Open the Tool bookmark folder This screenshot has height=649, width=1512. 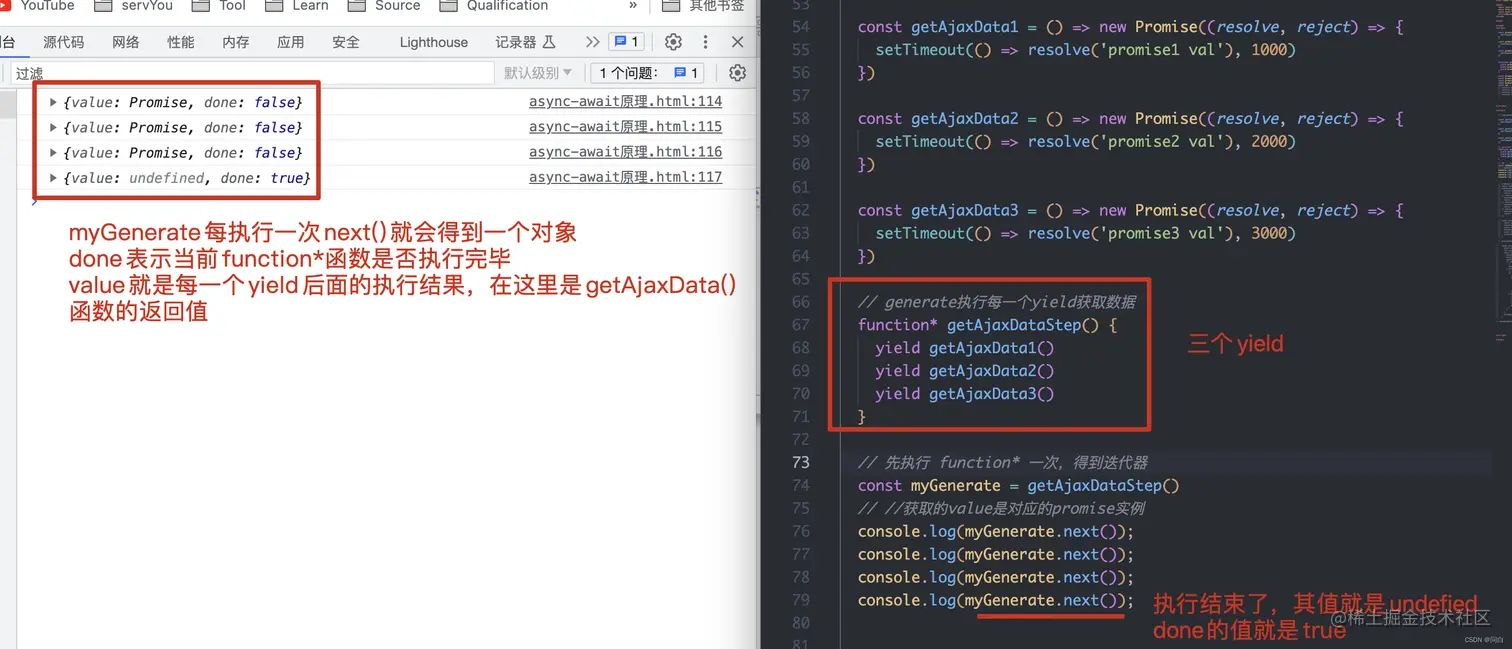[x=219, y=6]
